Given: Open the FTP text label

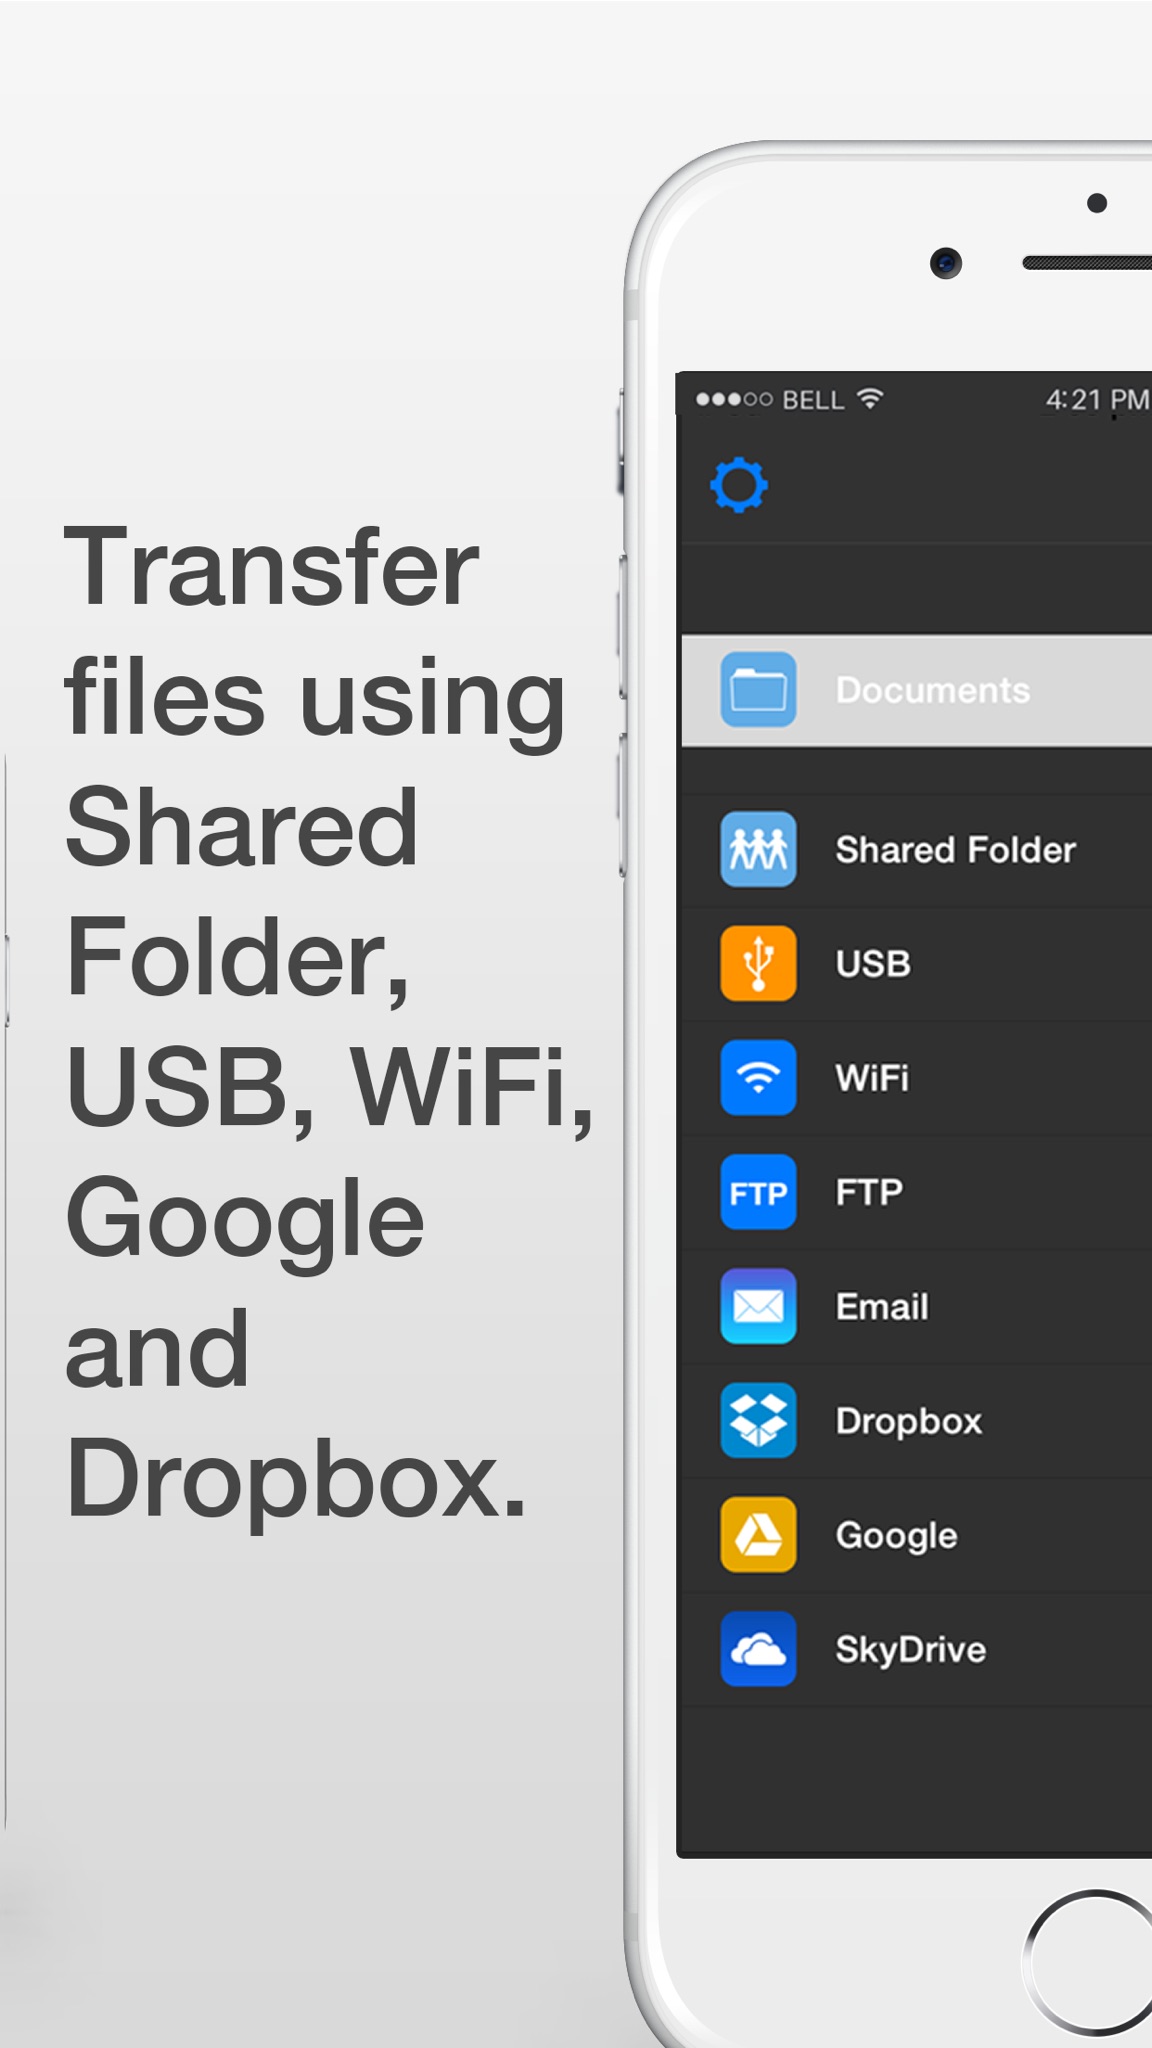Looking at the screenshot, I should pyautogui.click(x=869, y=1192).
